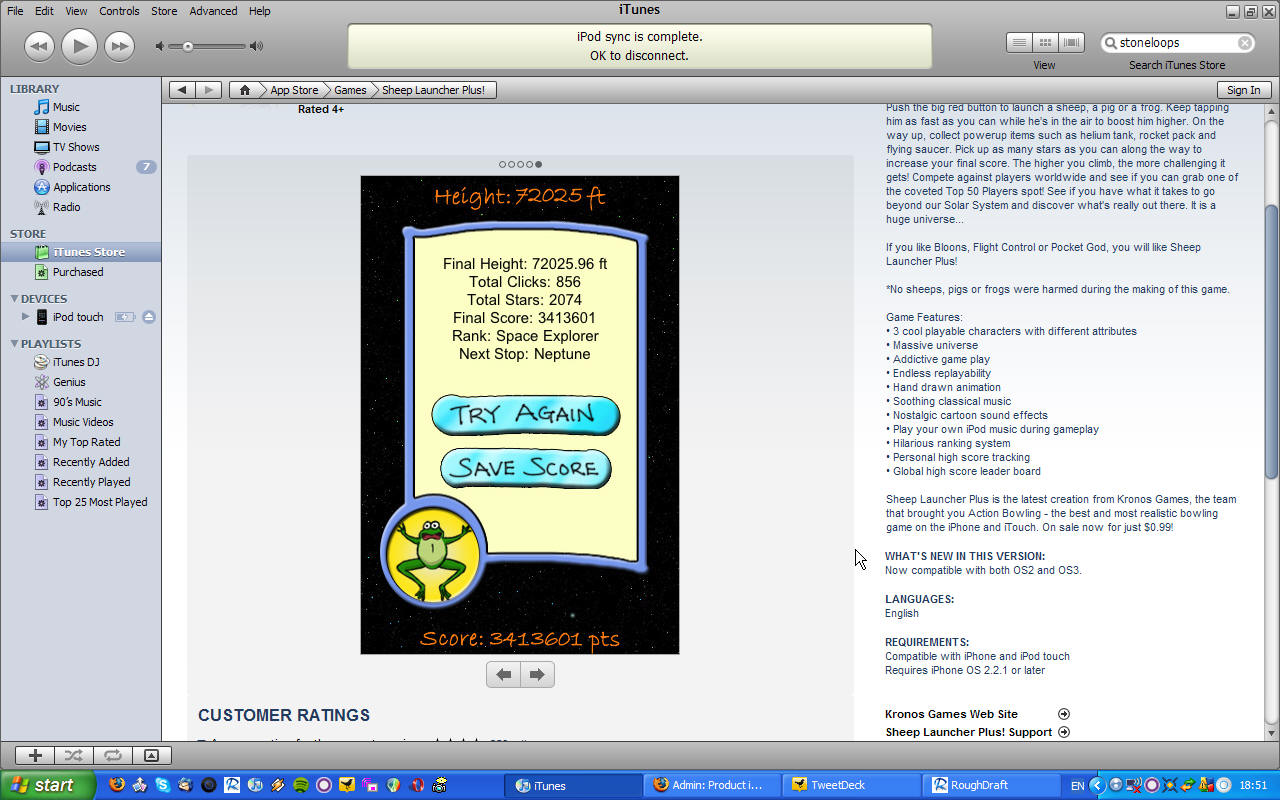
Task: Open the Store menu
Action: (164, 11)
